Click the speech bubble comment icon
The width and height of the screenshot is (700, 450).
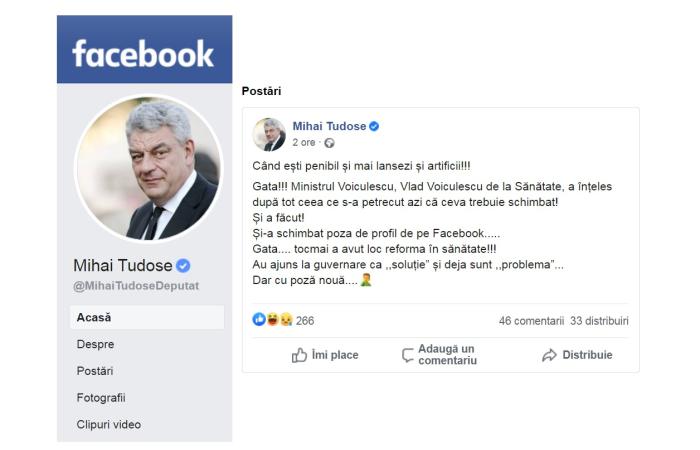point(407,355)
